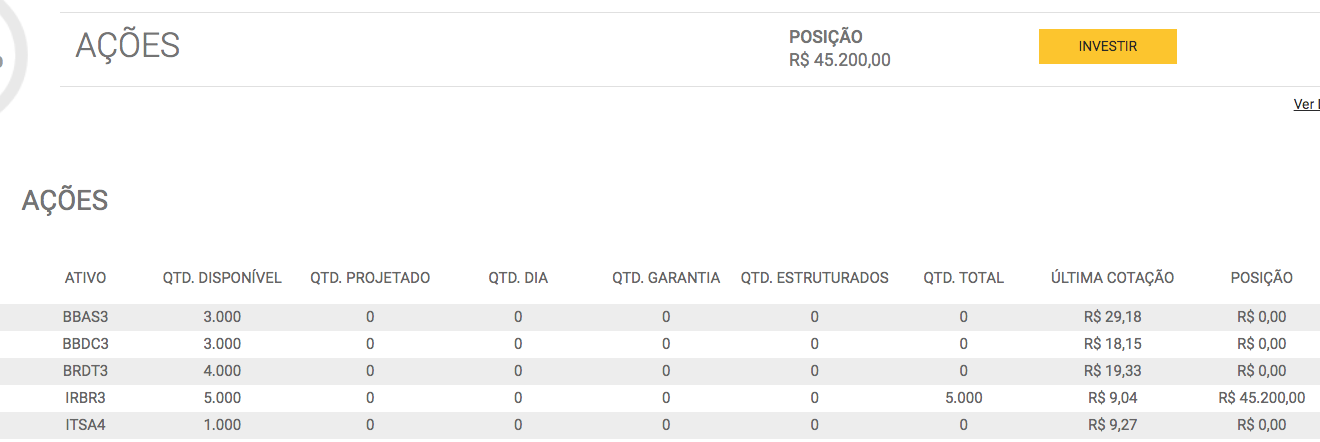
Task: Click the POSIÇÃO R$ 45.200,00 summary header
Action: tap(839, 49)
